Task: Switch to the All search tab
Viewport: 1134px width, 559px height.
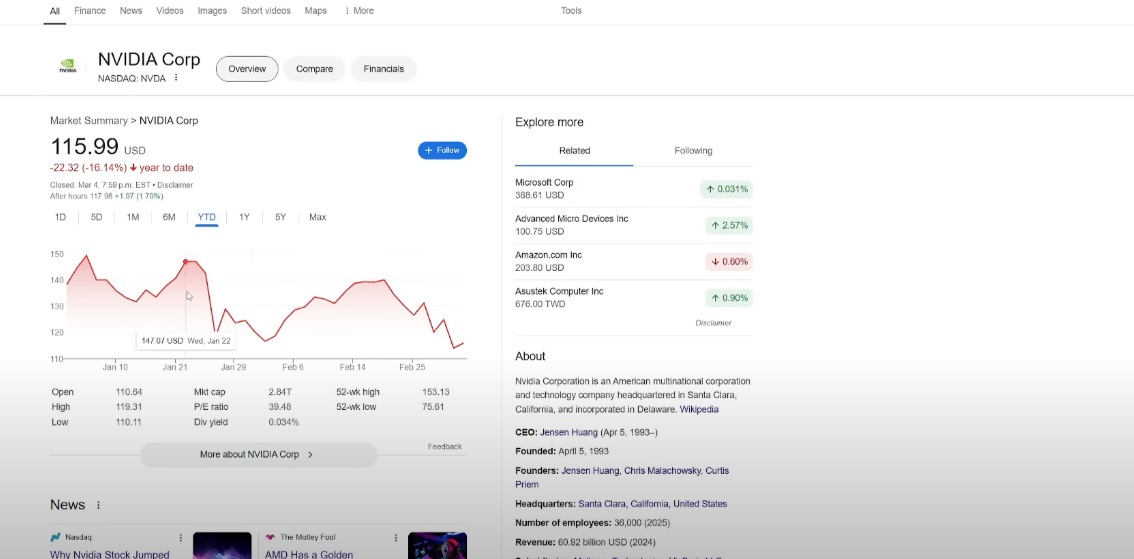Action: (55, 11)
